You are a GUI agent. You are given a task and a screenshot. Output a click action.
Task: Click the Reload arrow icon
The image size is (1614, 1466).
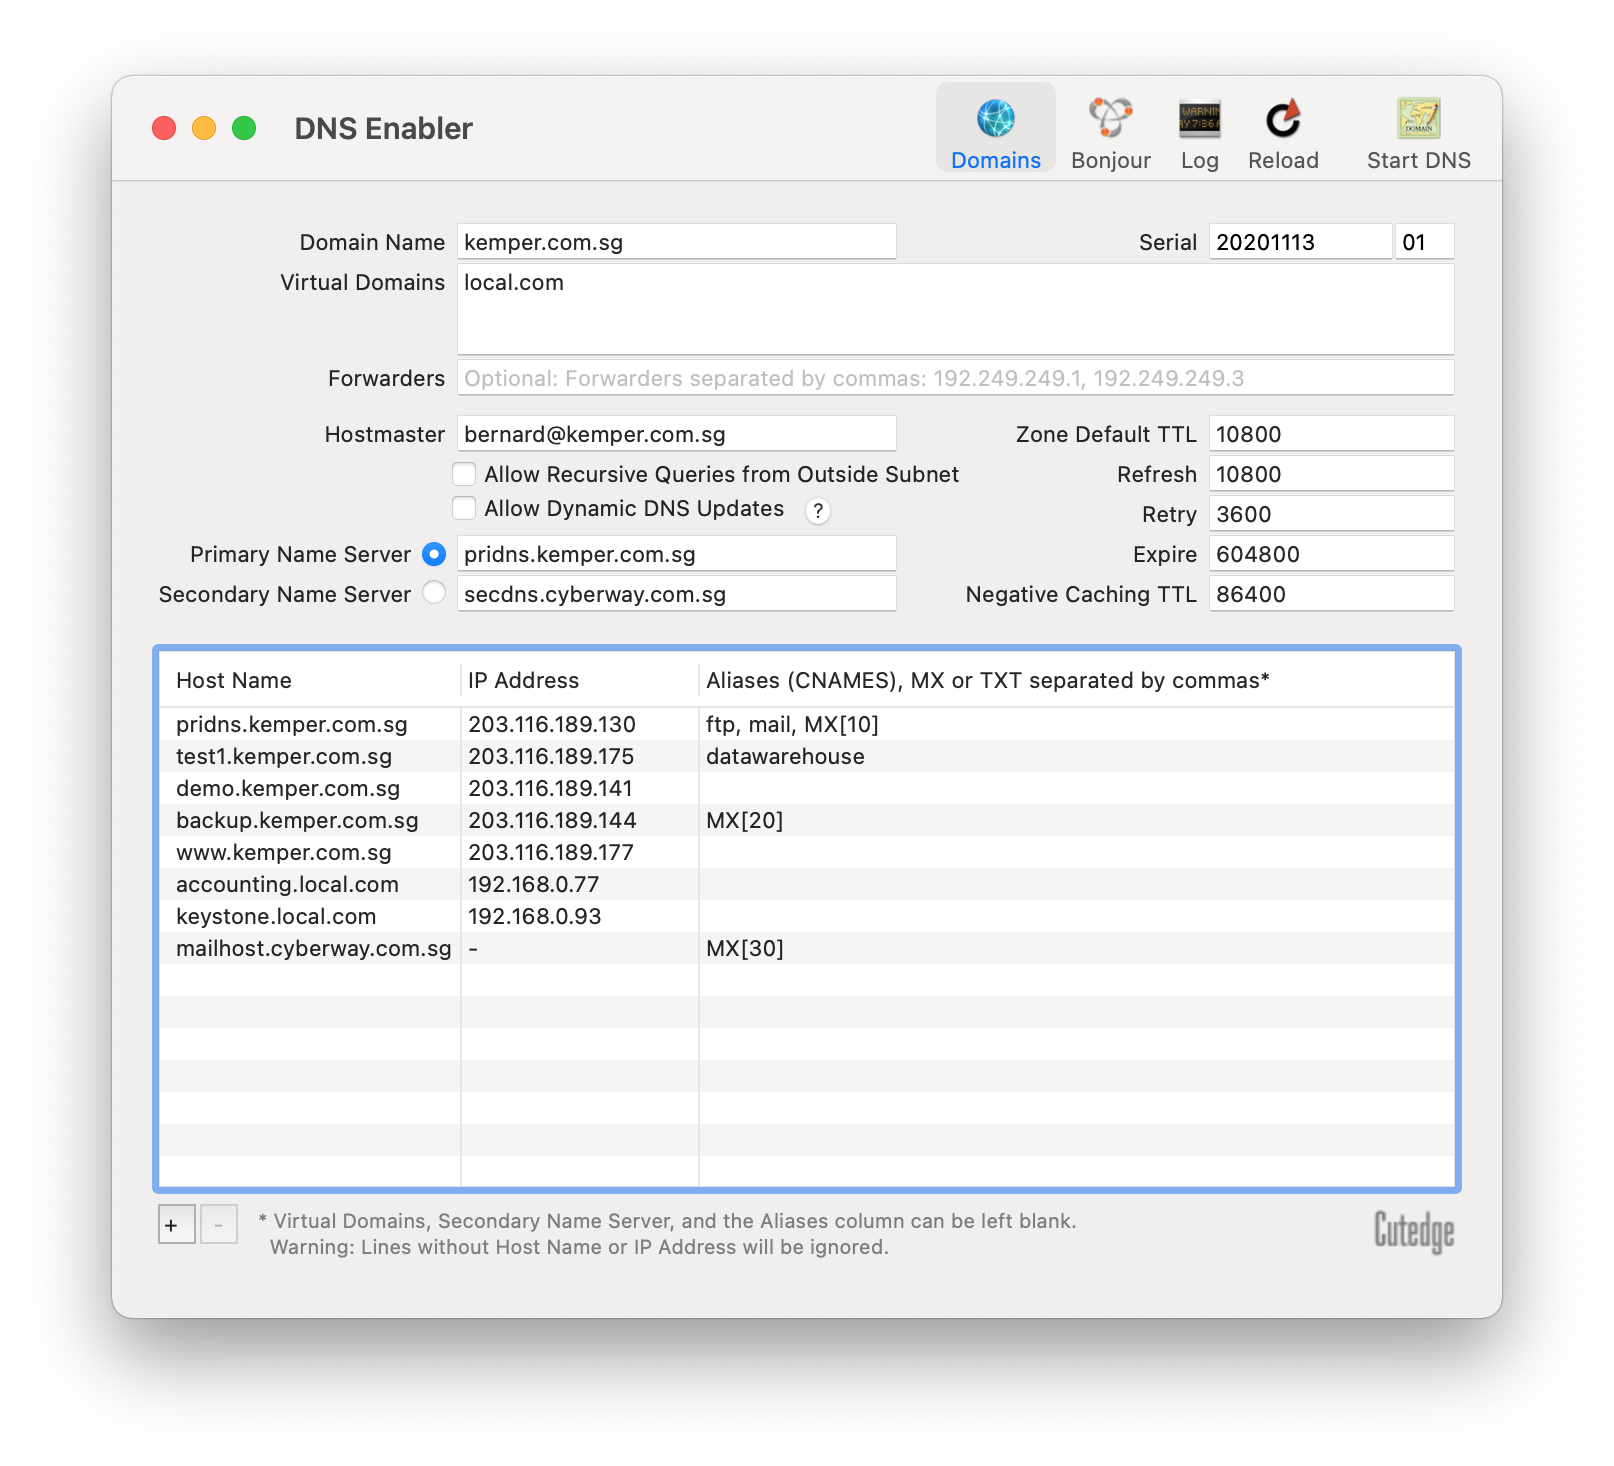[x=1283, y=119]
